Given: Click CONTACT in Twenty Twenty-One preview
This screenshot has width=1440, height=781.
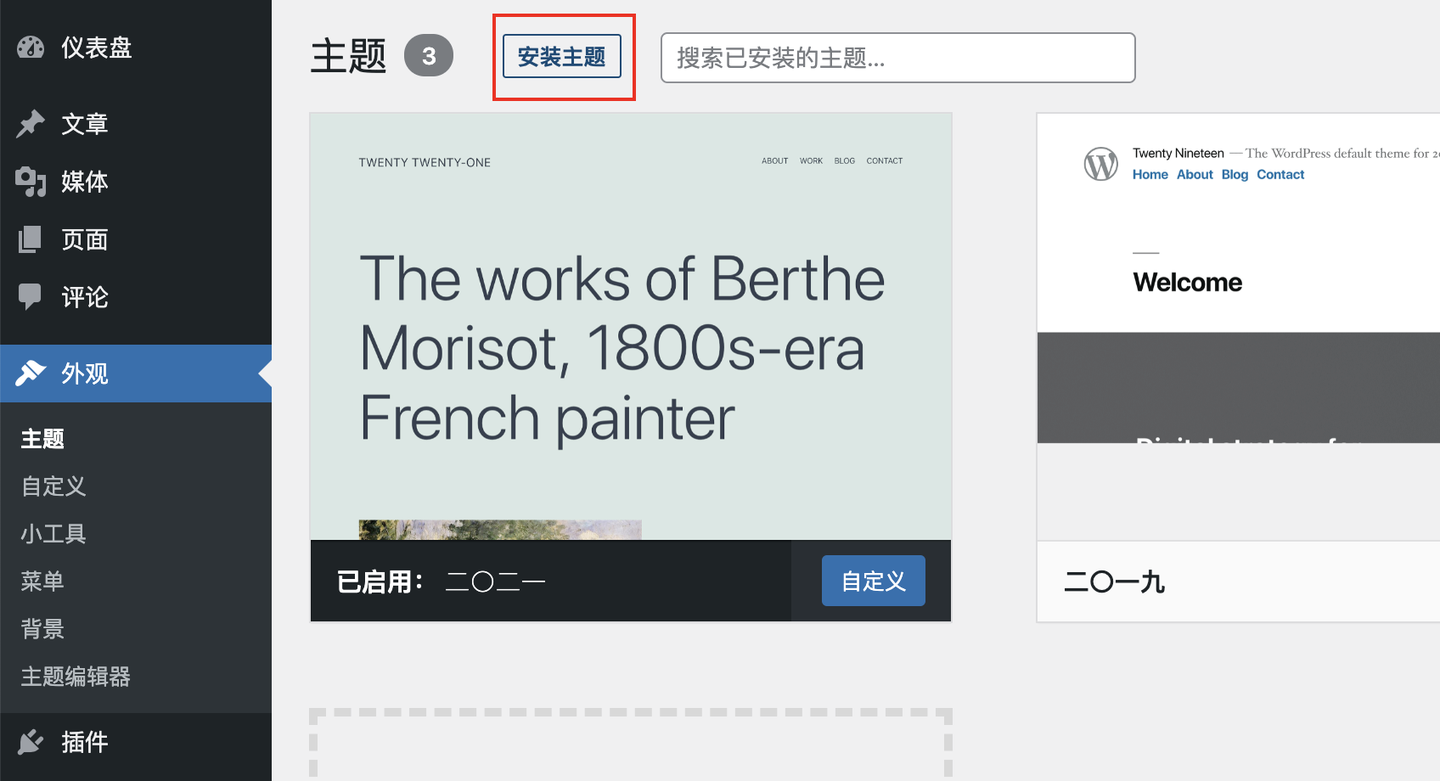Looking at the screenshot, I should (885, 161).
